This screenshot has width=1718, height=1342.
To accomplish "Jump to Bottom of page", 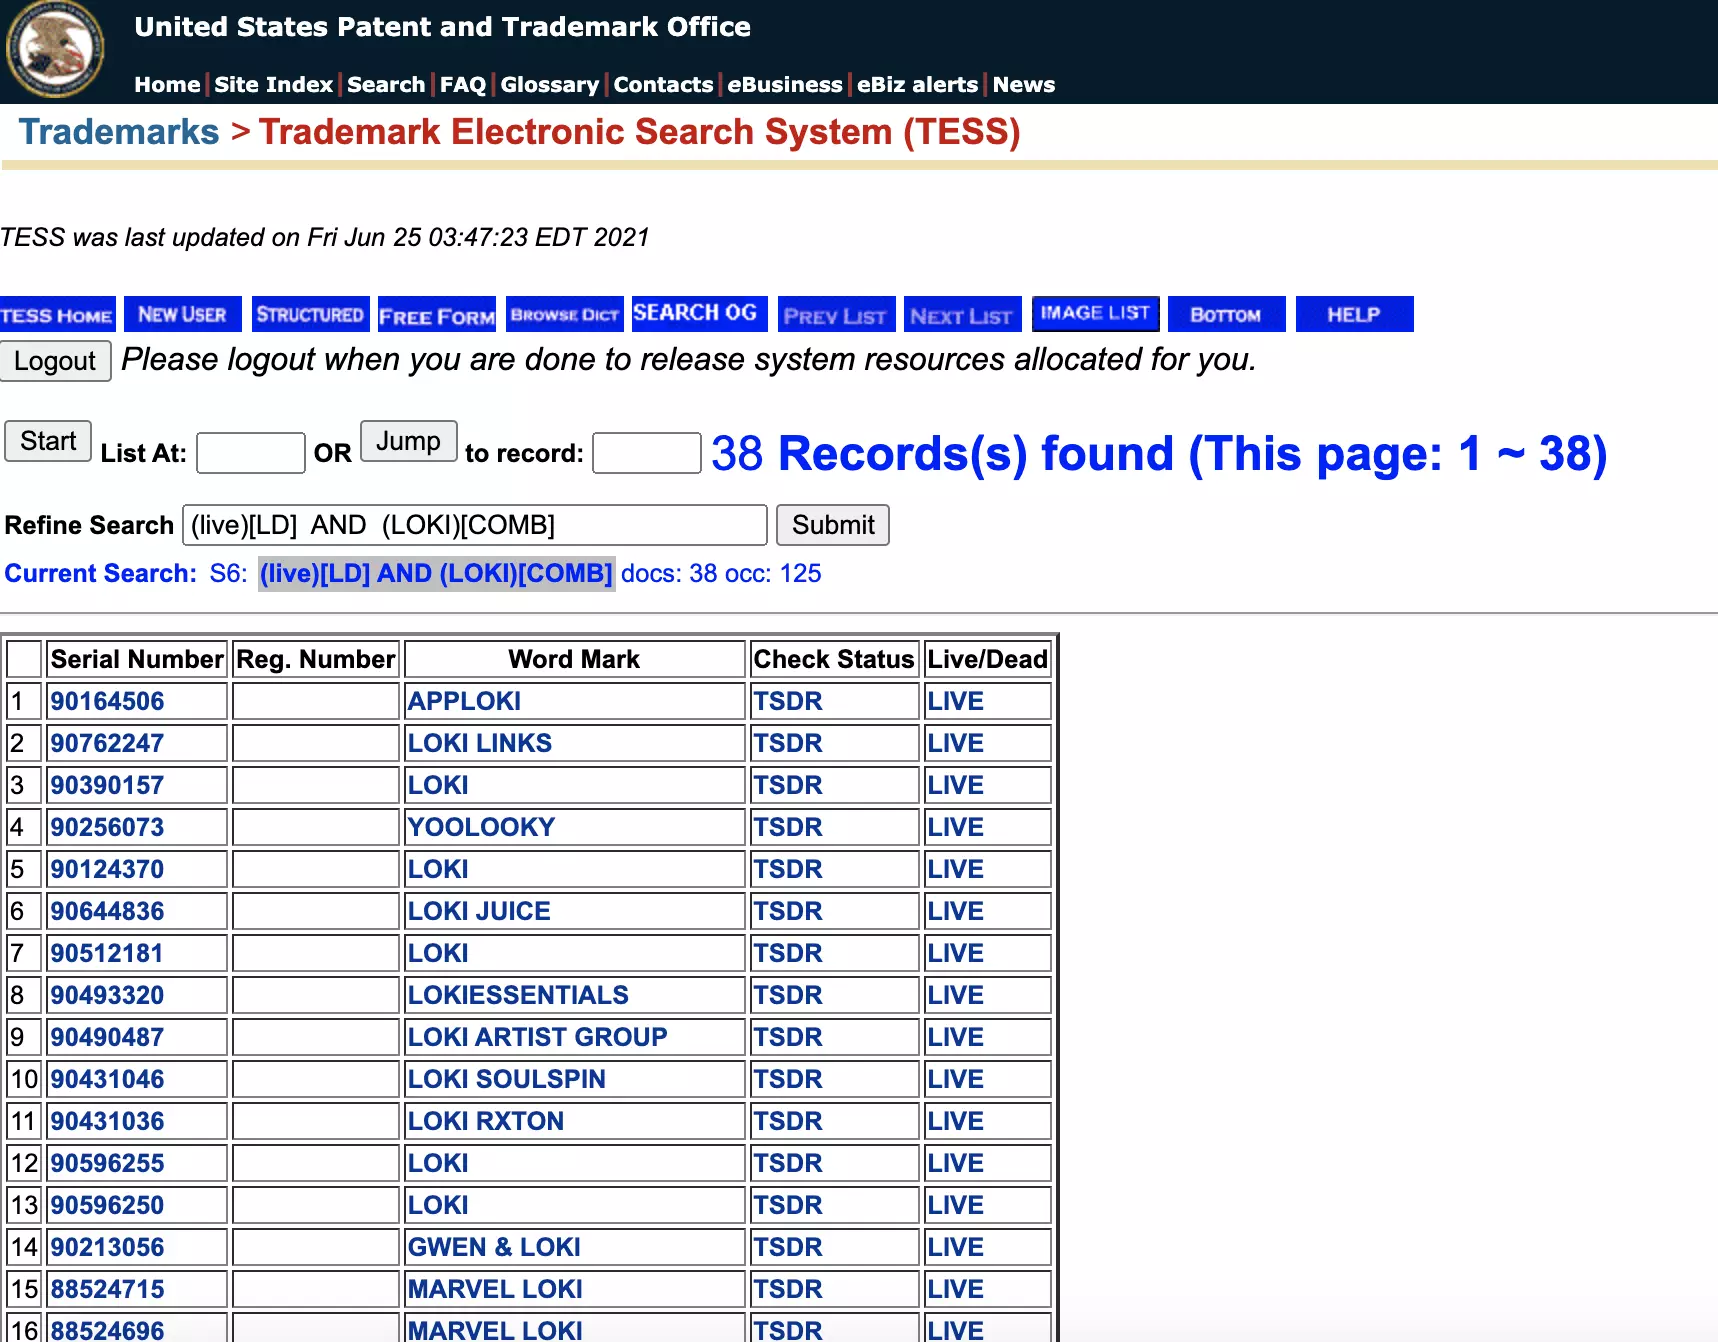I will [1226, 315].
